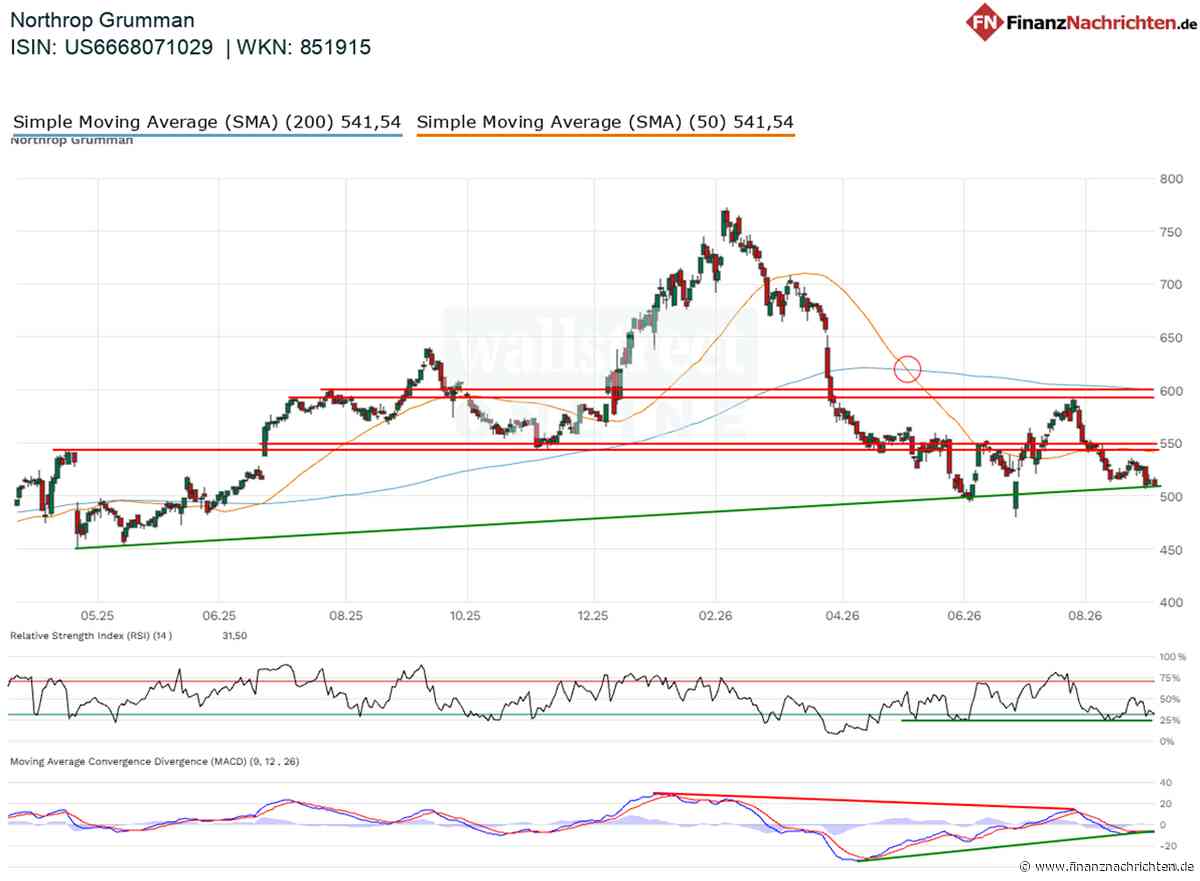
Task: Click the 10.25 date axis label
Action: pos(466,618)
